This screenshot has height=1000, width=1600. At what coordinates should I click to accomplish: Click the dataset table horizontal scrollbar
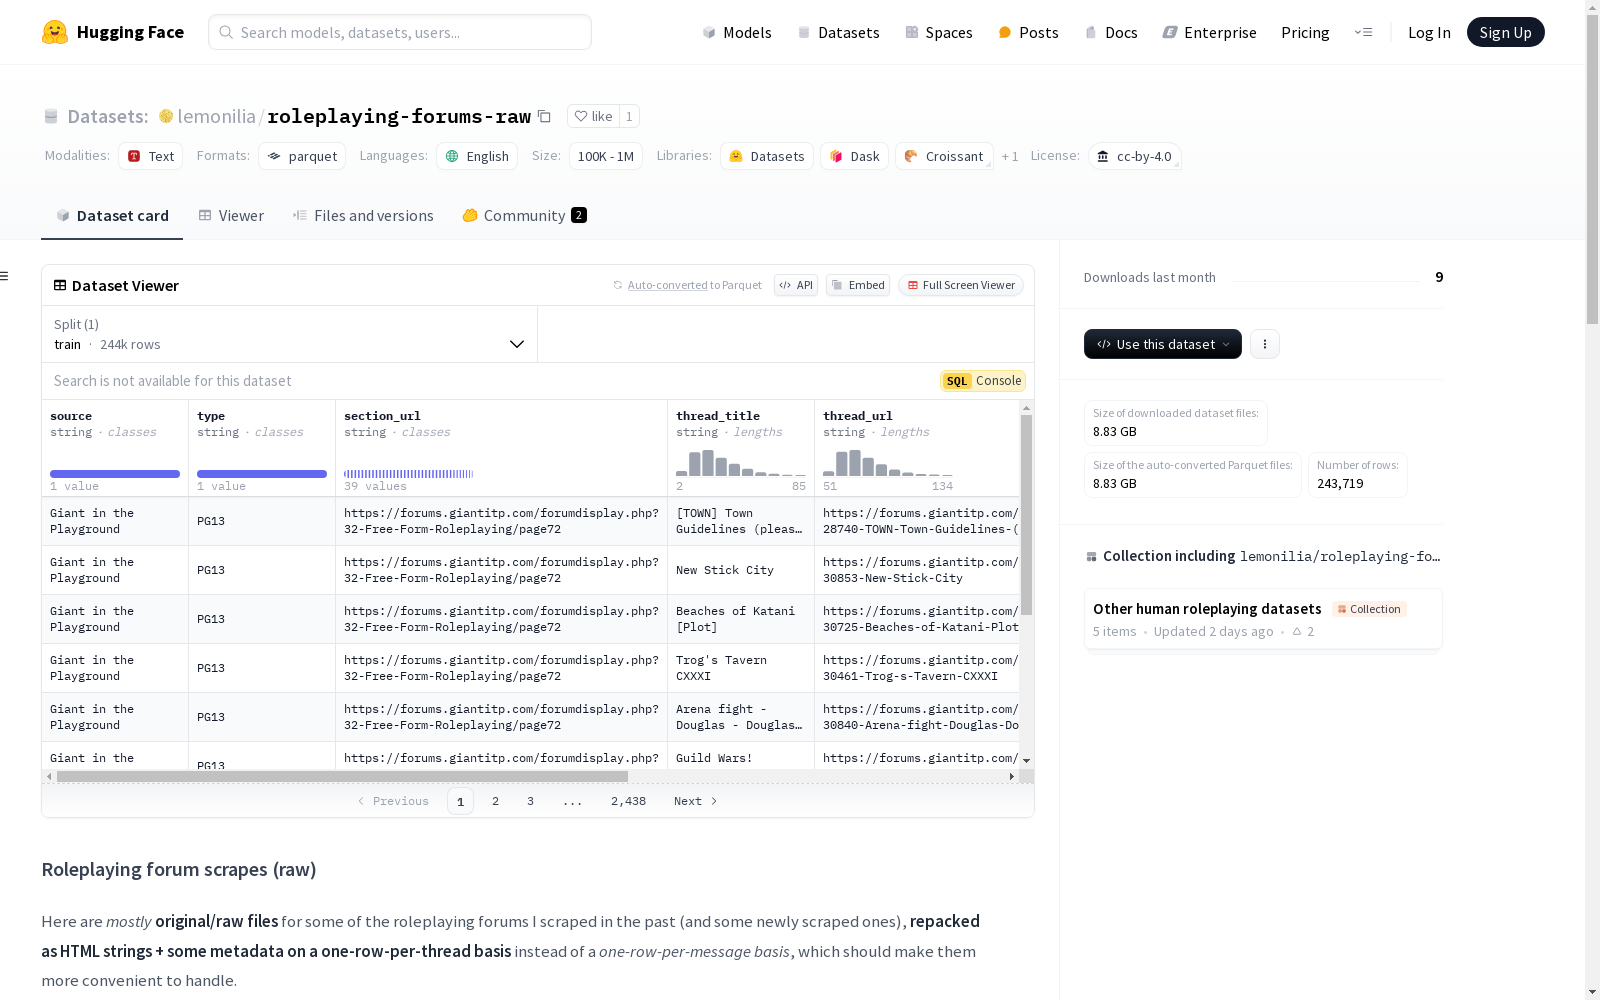click(342, 776)
